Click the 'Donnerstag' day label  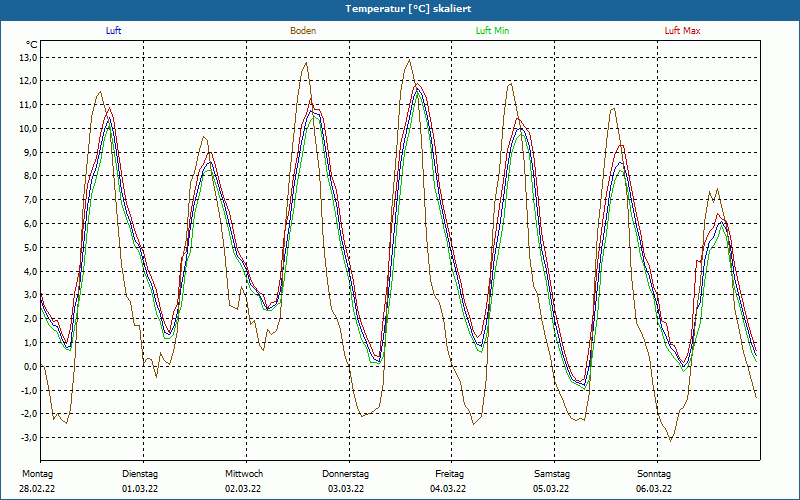click(x=345, y=474)
